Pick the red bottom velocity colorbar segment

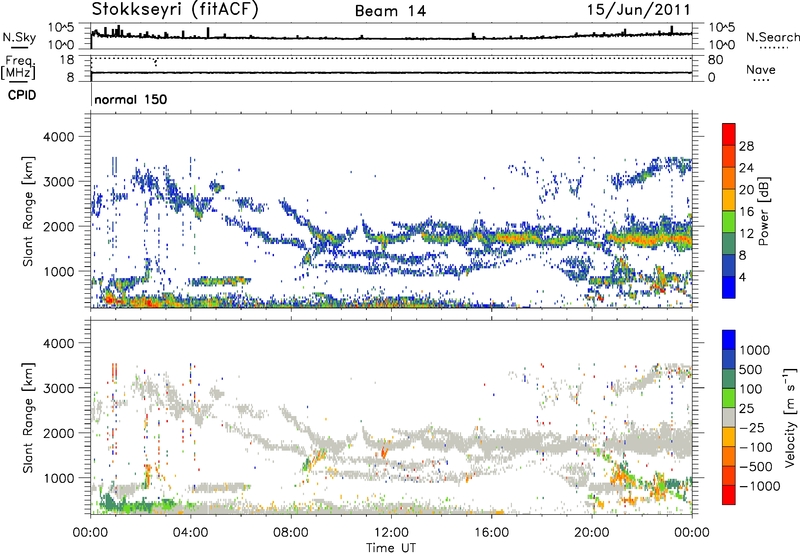[x=729, y=495]
